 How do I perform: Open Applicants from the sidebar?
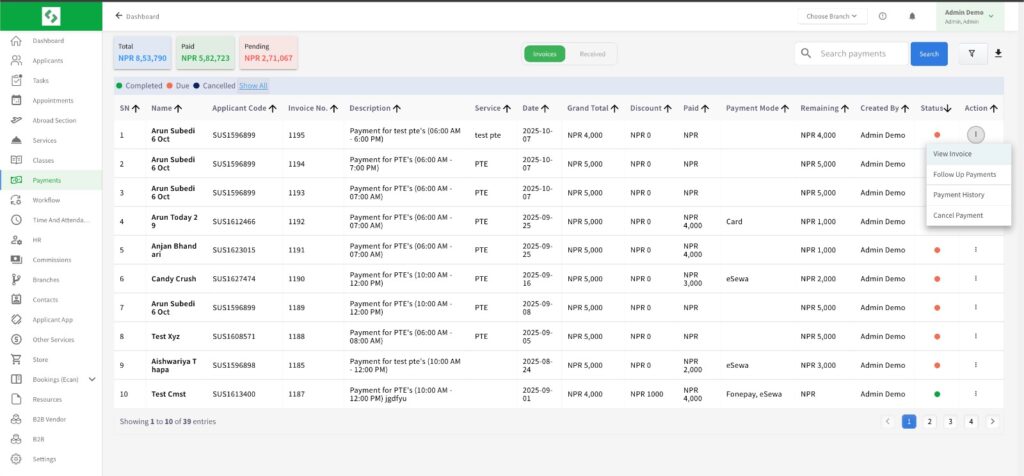[x=47, y=60]
